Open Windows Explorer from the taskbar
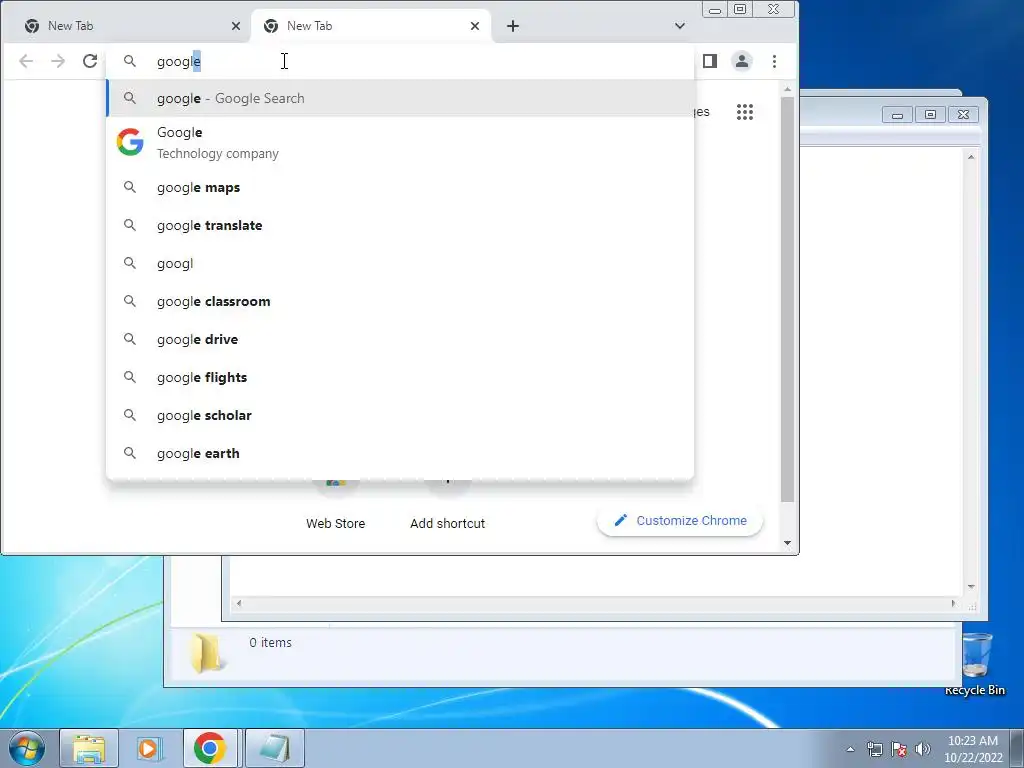Viewport: 1024px width, 768px height. click(x=89, y=748)
